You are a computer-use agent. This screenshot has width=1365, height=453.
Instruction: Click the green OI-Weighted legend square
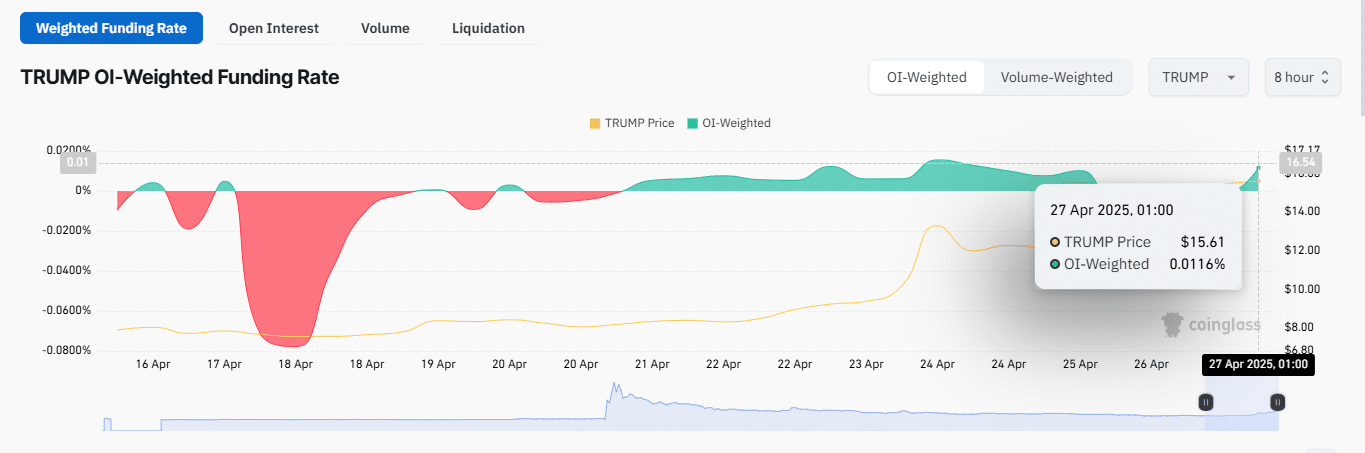coord(694,123)
